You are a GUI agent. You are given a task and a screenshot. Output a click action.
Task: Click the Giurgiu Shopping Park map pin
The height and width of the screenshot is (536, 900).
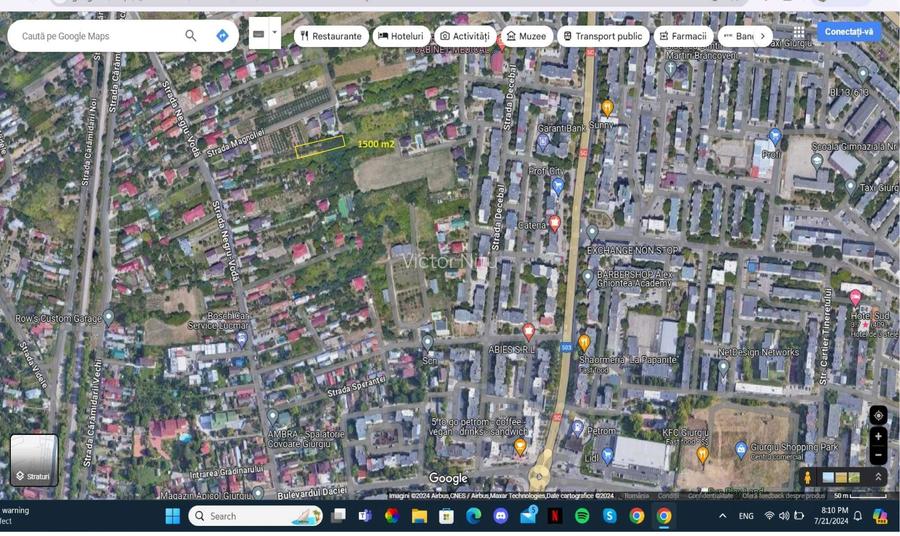[741, 449]
